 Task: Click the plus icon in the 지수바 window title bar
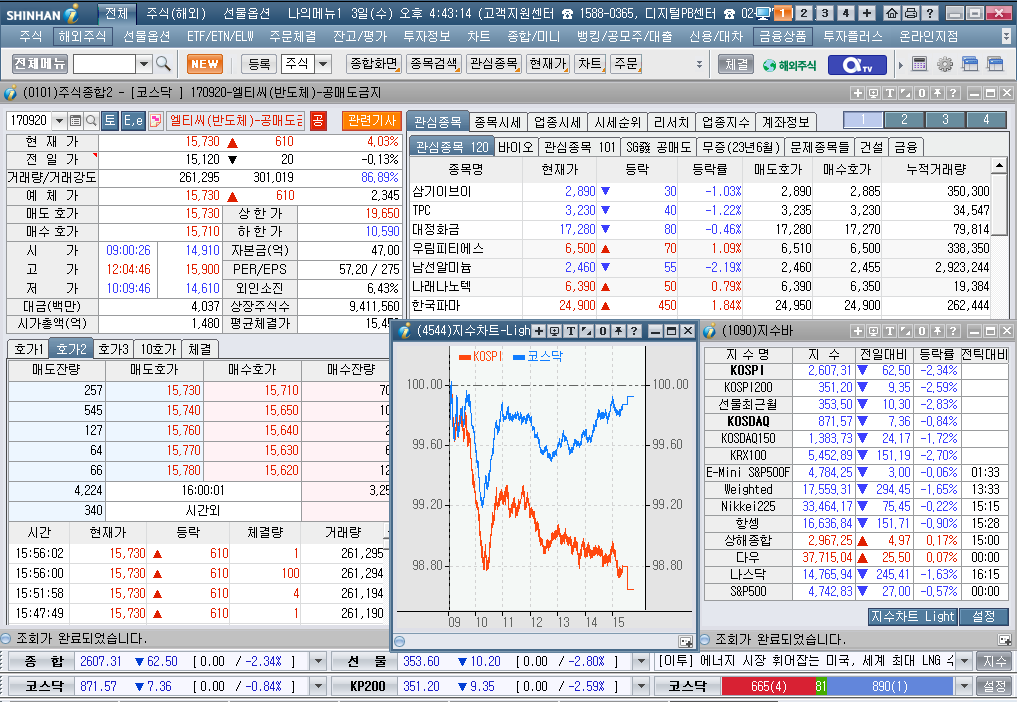tap(857, 331)
